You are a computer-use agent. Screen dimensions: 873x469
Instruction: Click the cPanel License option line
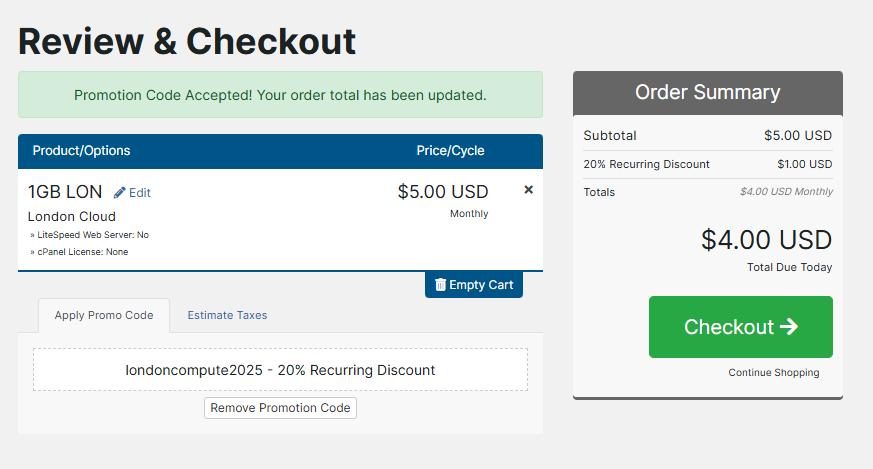(80, 252)
